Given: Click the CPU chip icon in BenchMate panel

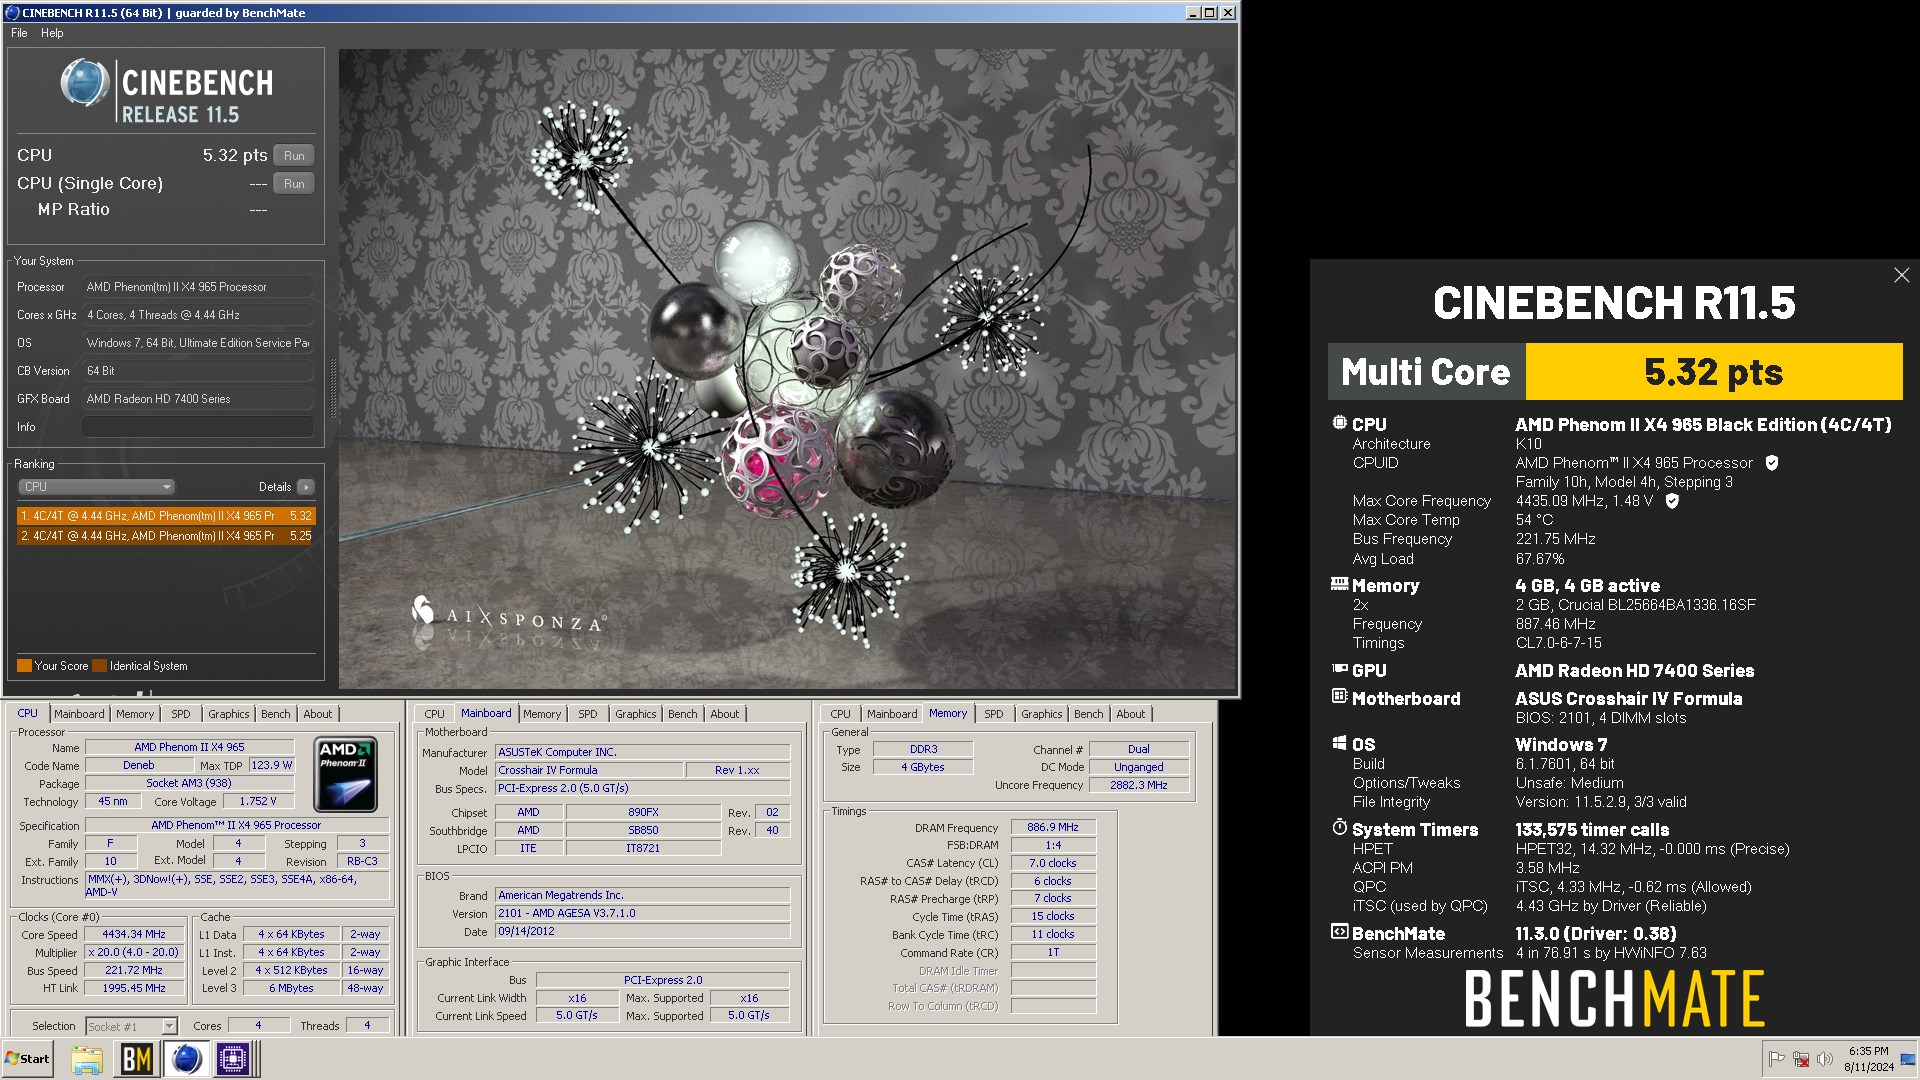Looking at the screenshot, I should [1339, 423].
